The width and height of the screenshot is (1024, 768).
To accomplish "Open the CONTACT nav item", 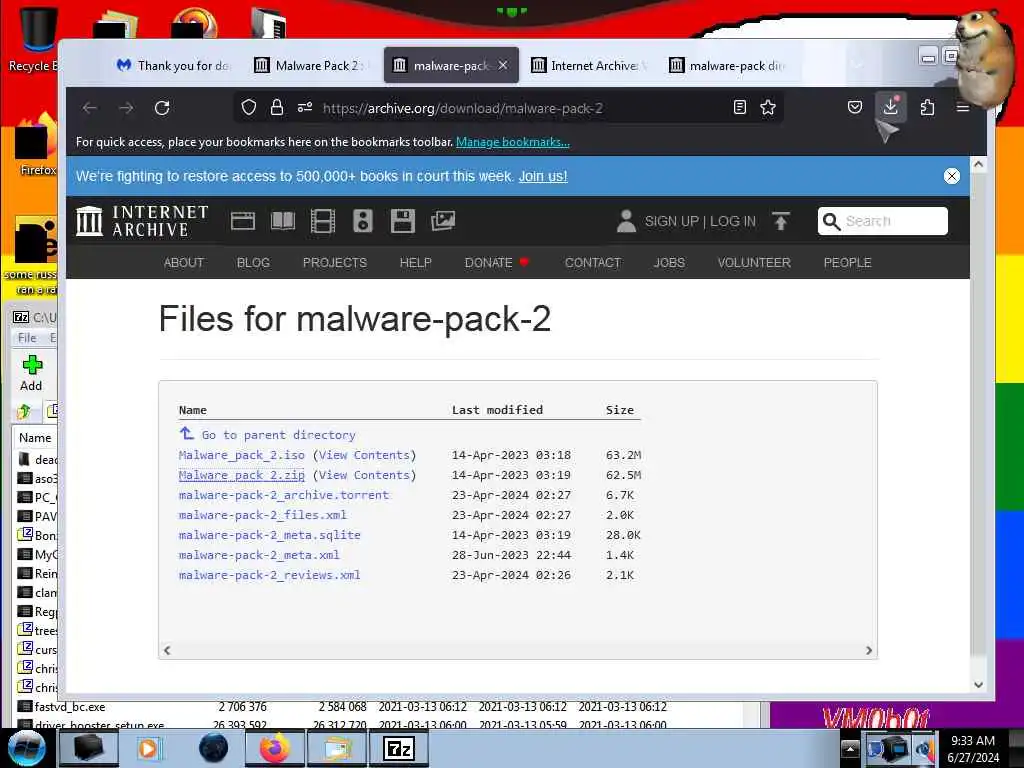I will click(x=593, y=263).
